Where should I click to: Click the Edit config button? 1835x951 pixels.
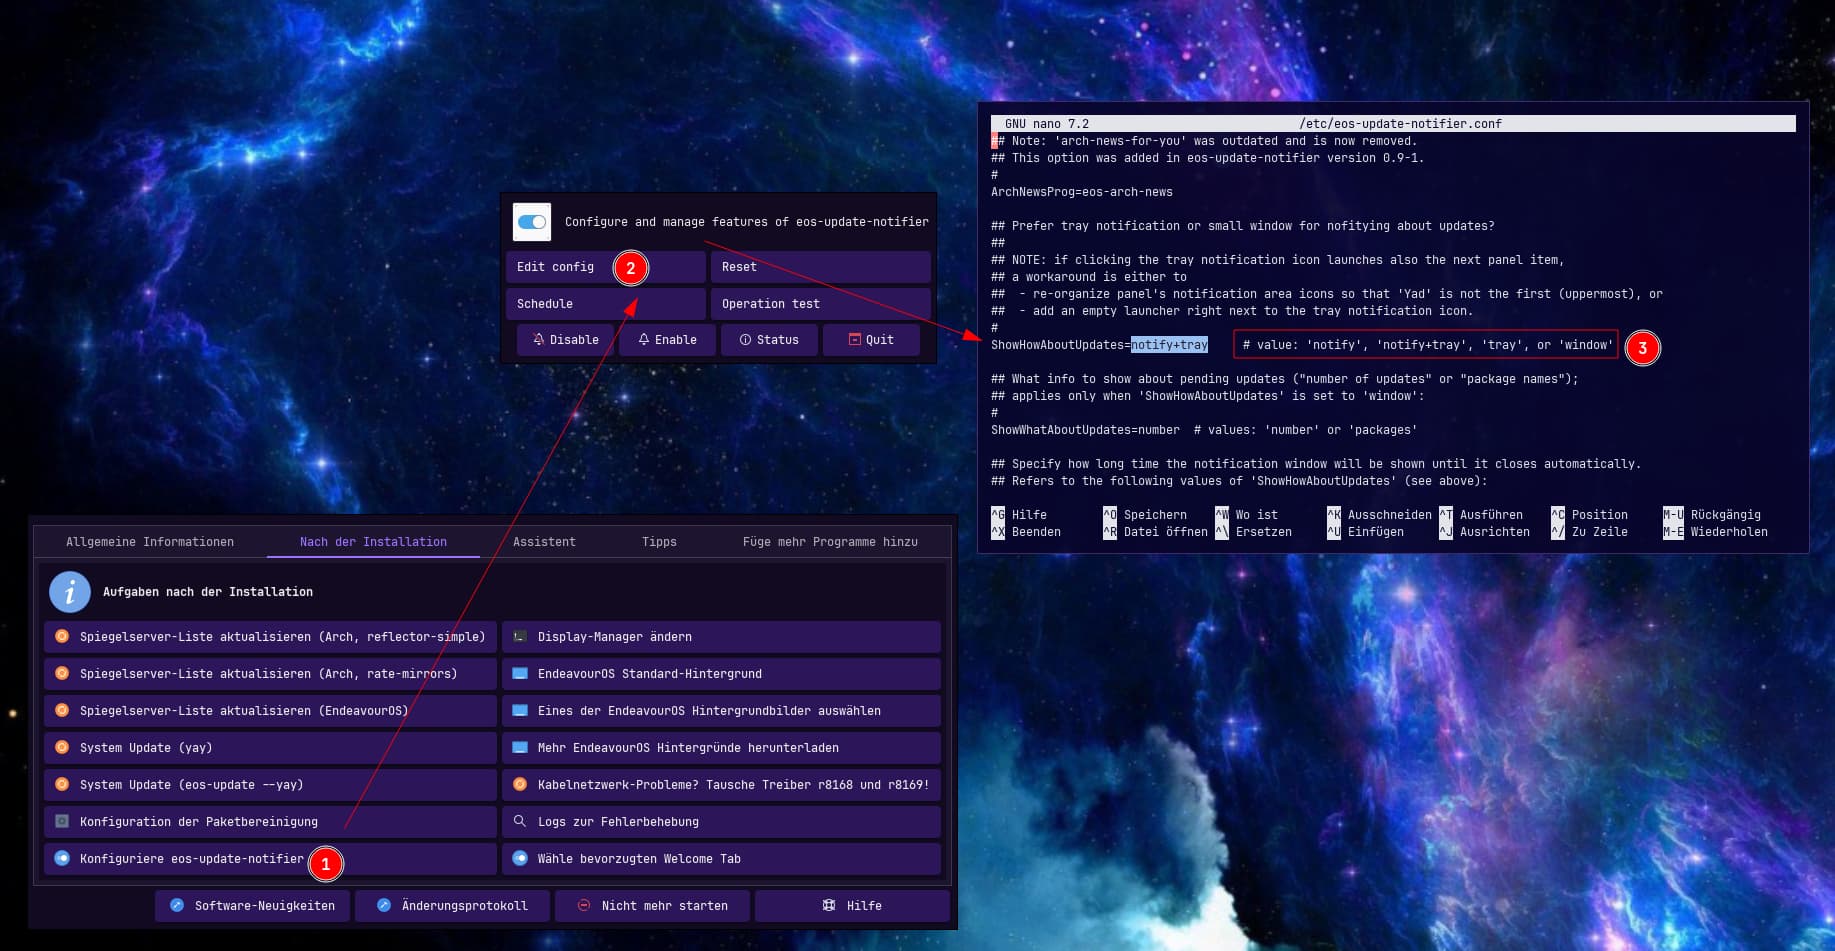(606, 267)
